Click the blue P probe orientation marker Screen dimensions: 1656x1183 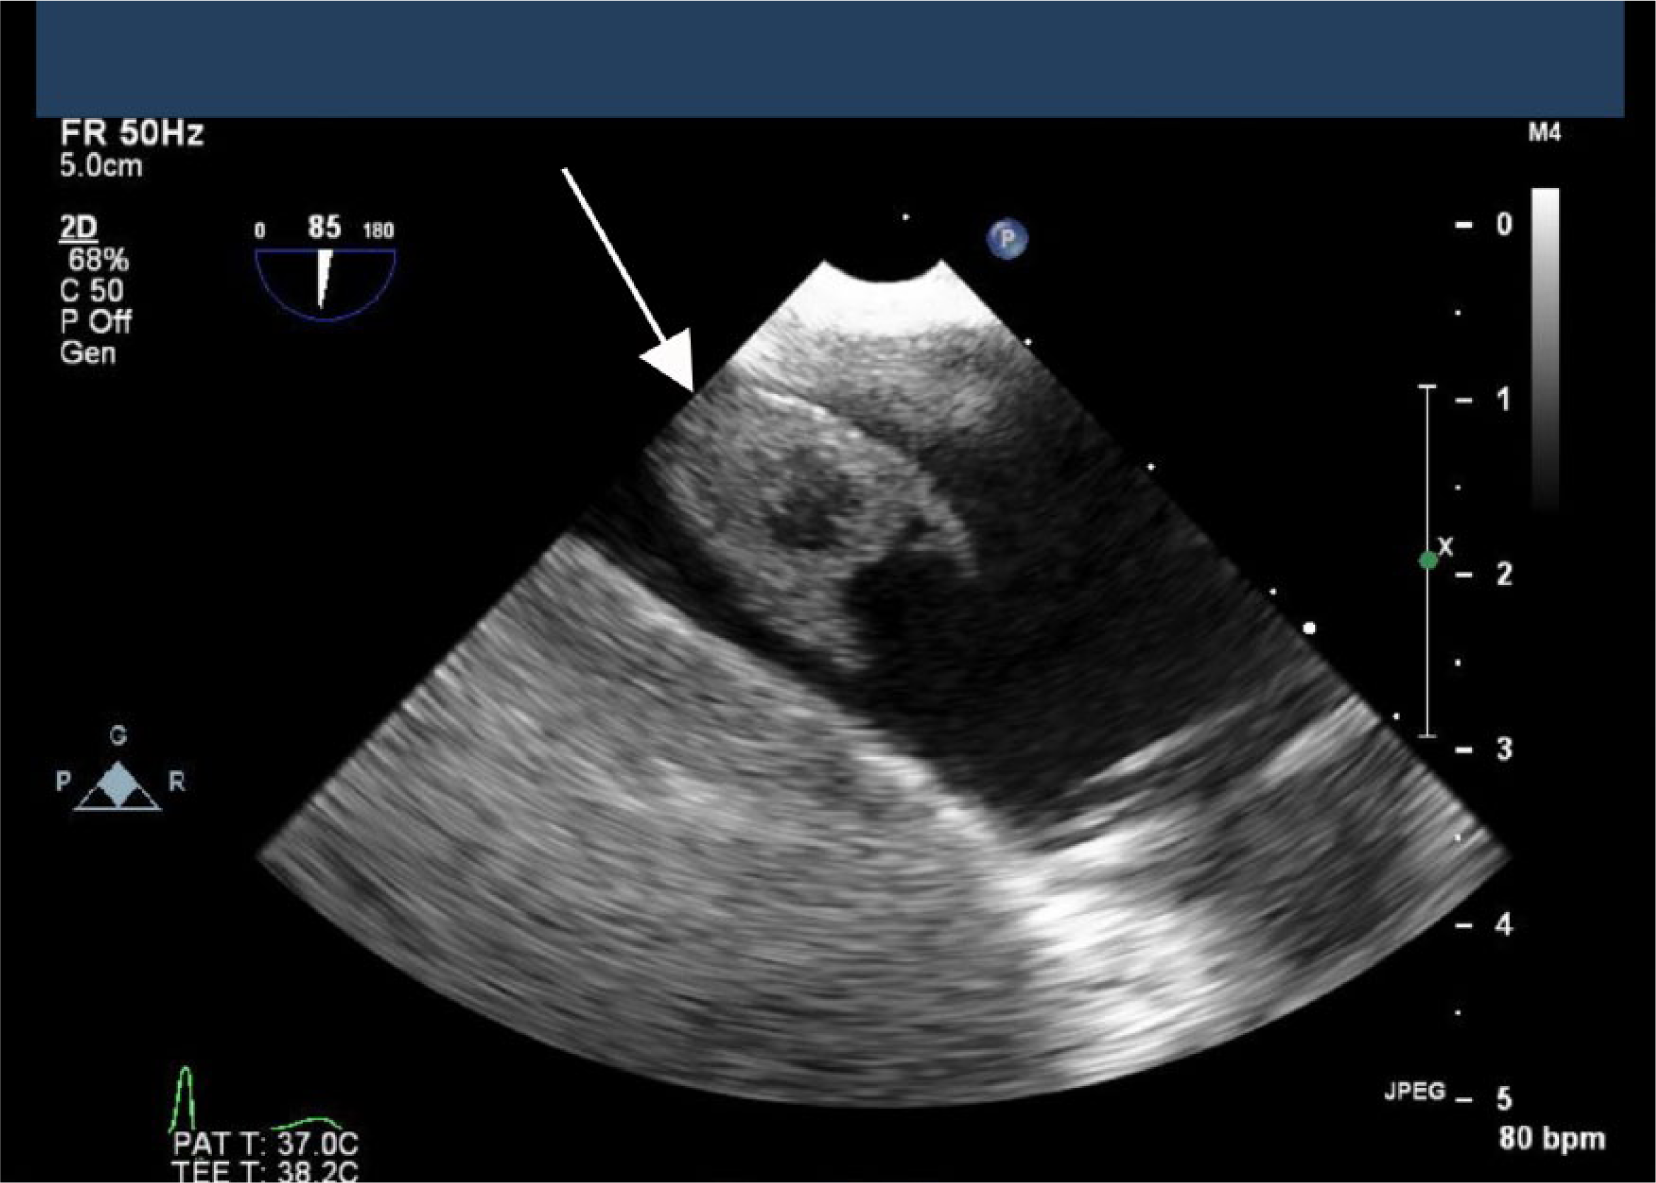(x=1008, y=239)
